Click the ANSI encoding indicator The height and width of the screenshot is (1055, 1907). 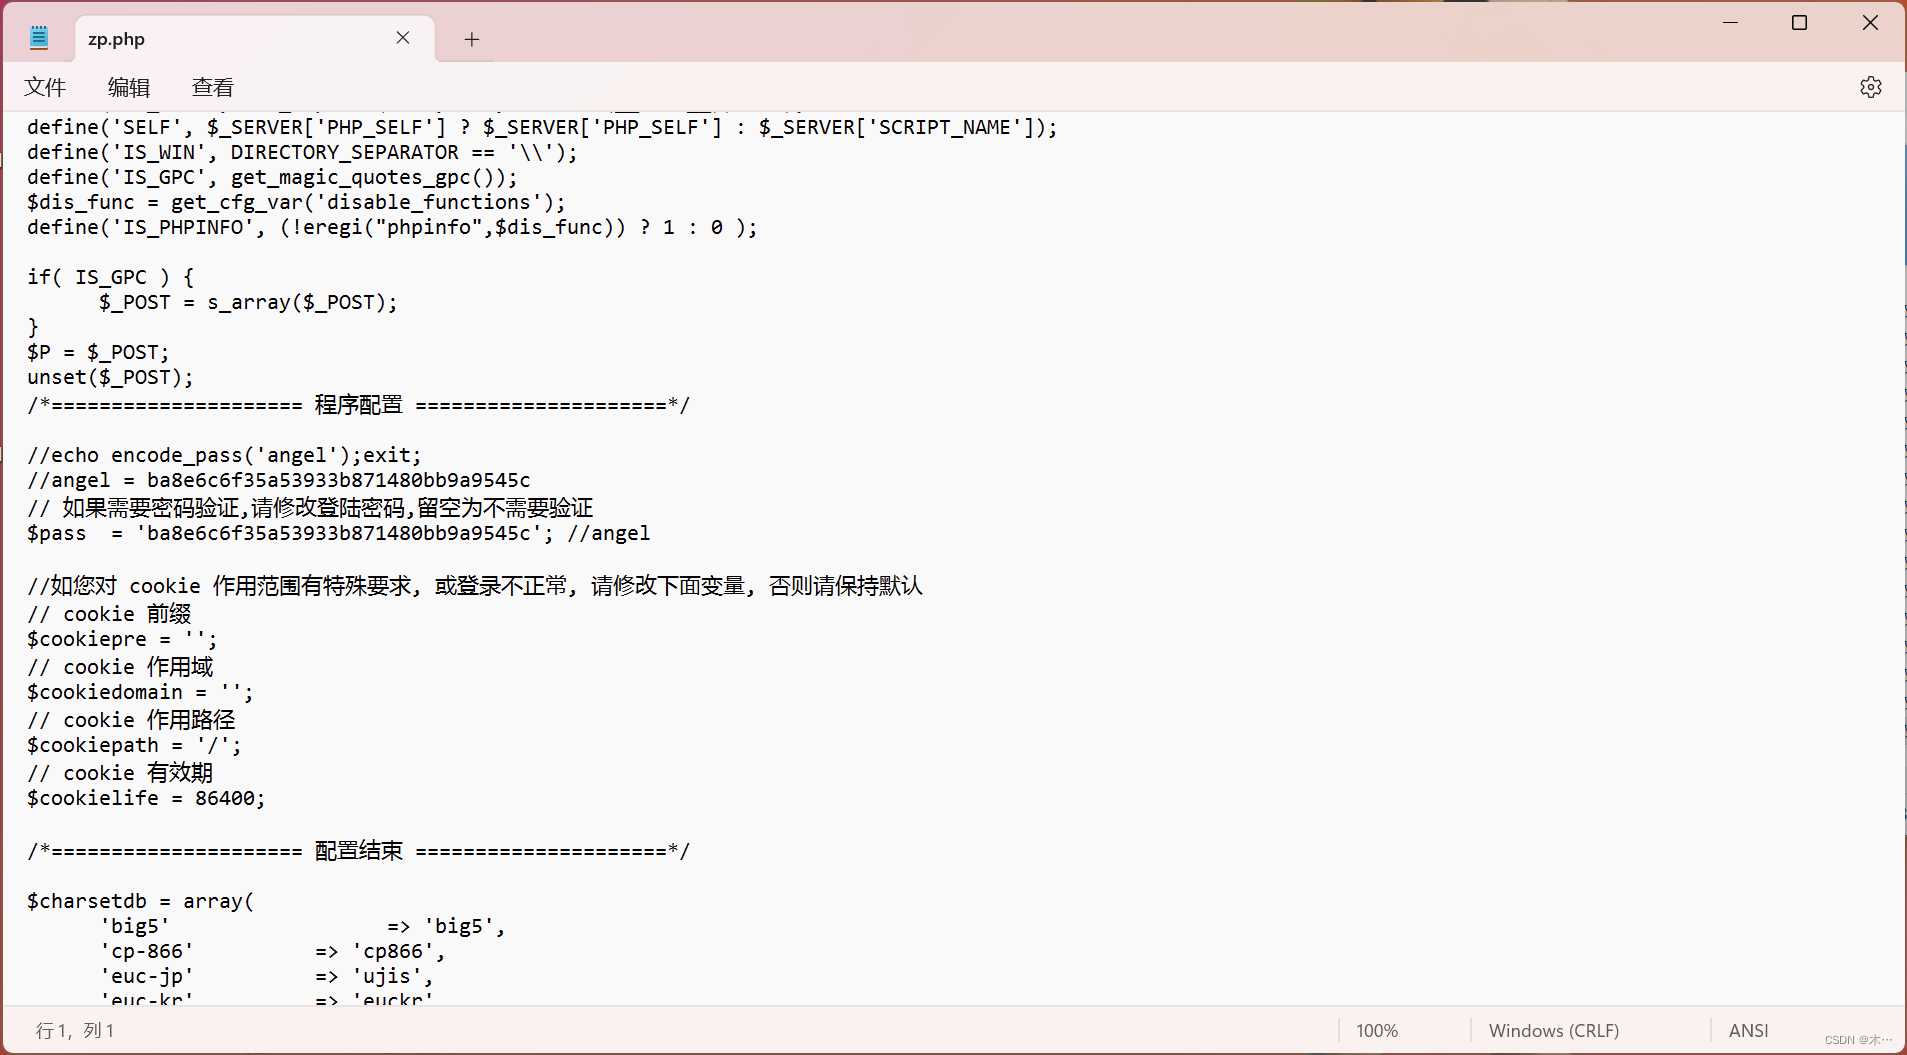[1748, 1030]
